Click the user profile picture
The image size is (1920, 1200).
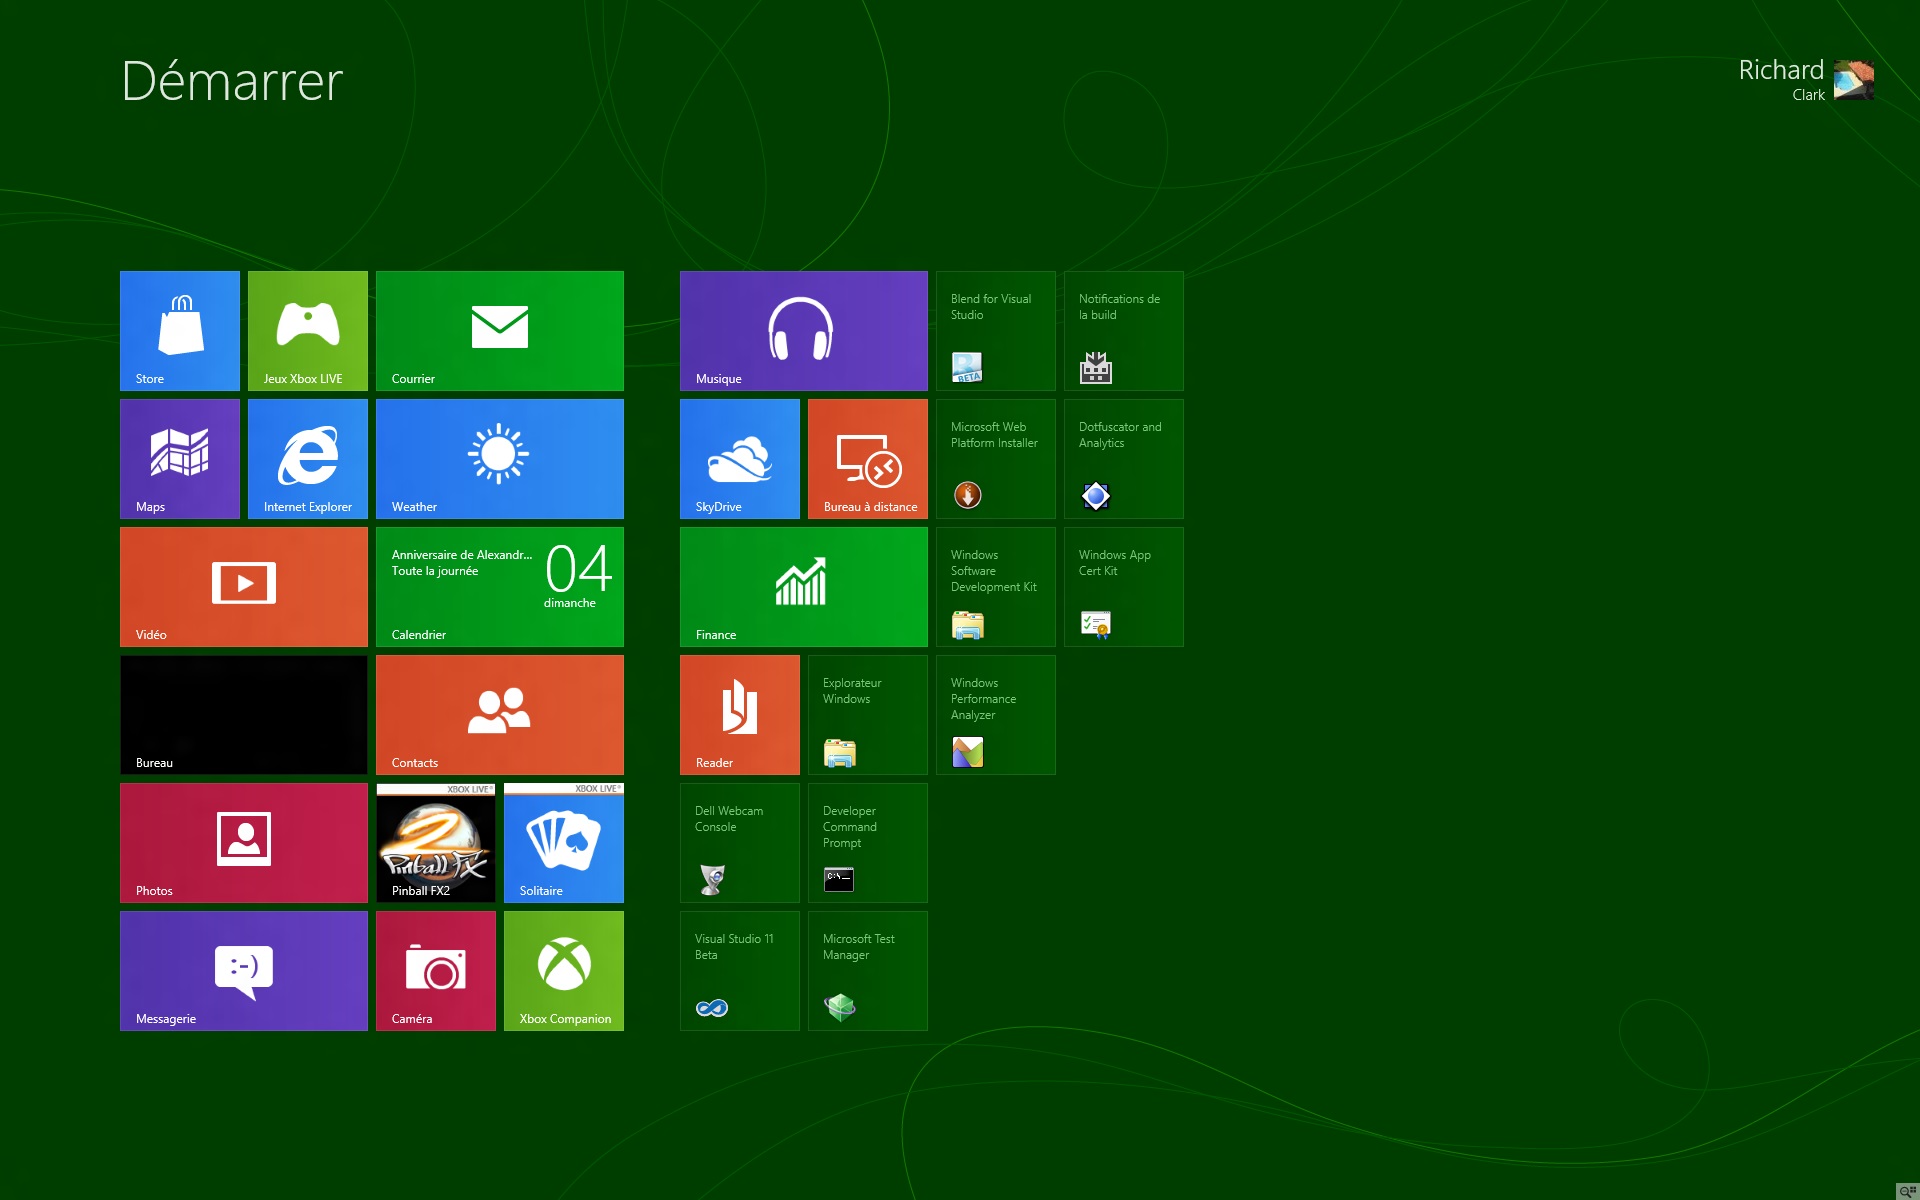(1854, 80)
